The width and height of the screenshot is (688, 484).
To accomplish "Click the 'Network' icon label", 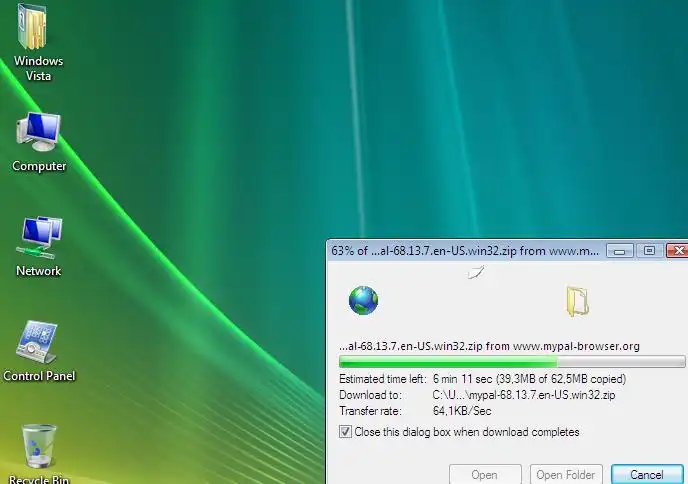I will click(x=39, y=271).
